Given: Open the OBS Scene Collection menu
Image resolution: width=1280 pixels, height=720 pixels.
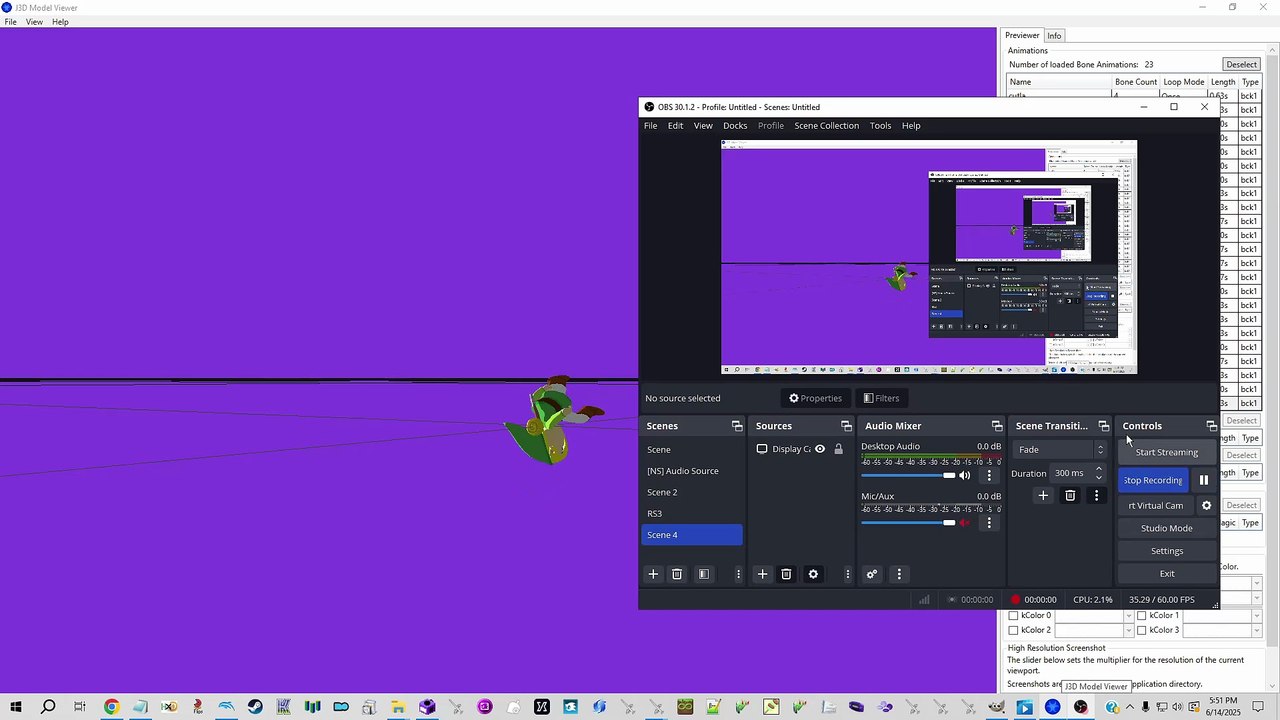Looking at the screenshot, I should click(827, 126).
